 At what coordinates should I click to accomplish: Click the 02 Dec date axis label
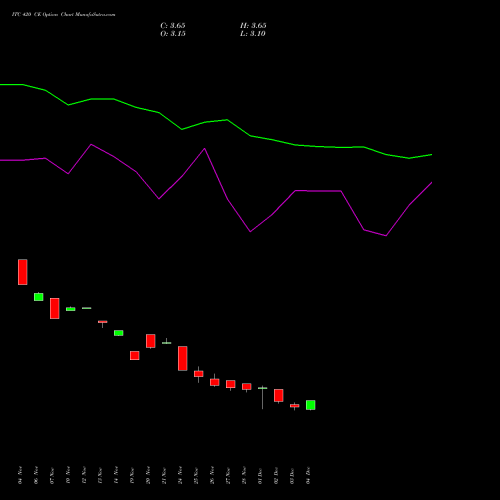pyautogui.click(x=276, y=475)
